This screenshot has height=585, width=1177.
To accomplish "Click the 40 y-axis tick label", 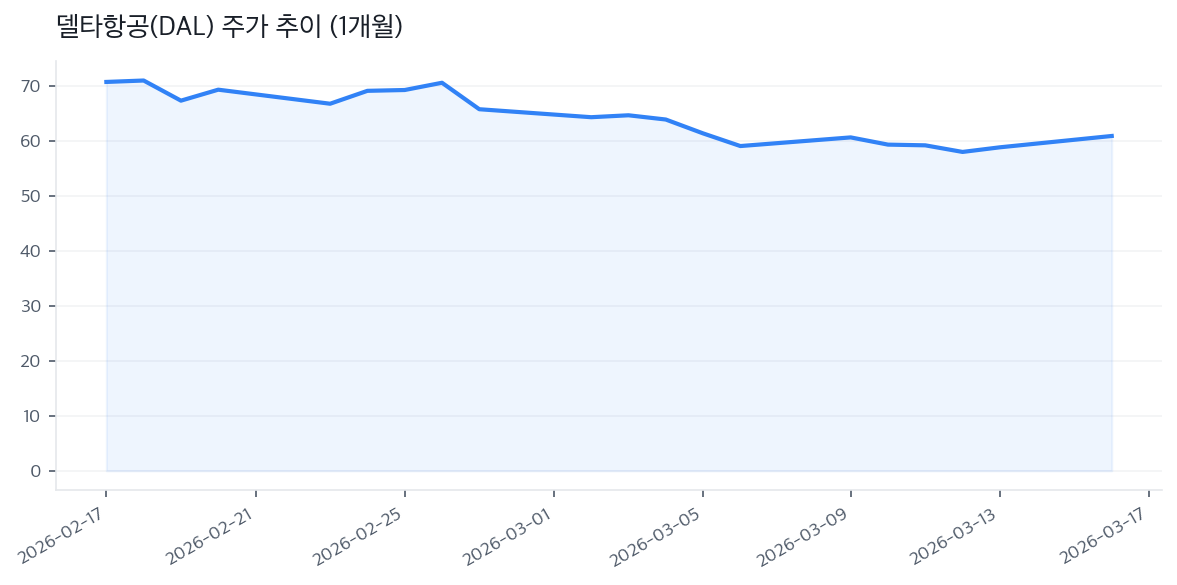I will click(30, 251).
